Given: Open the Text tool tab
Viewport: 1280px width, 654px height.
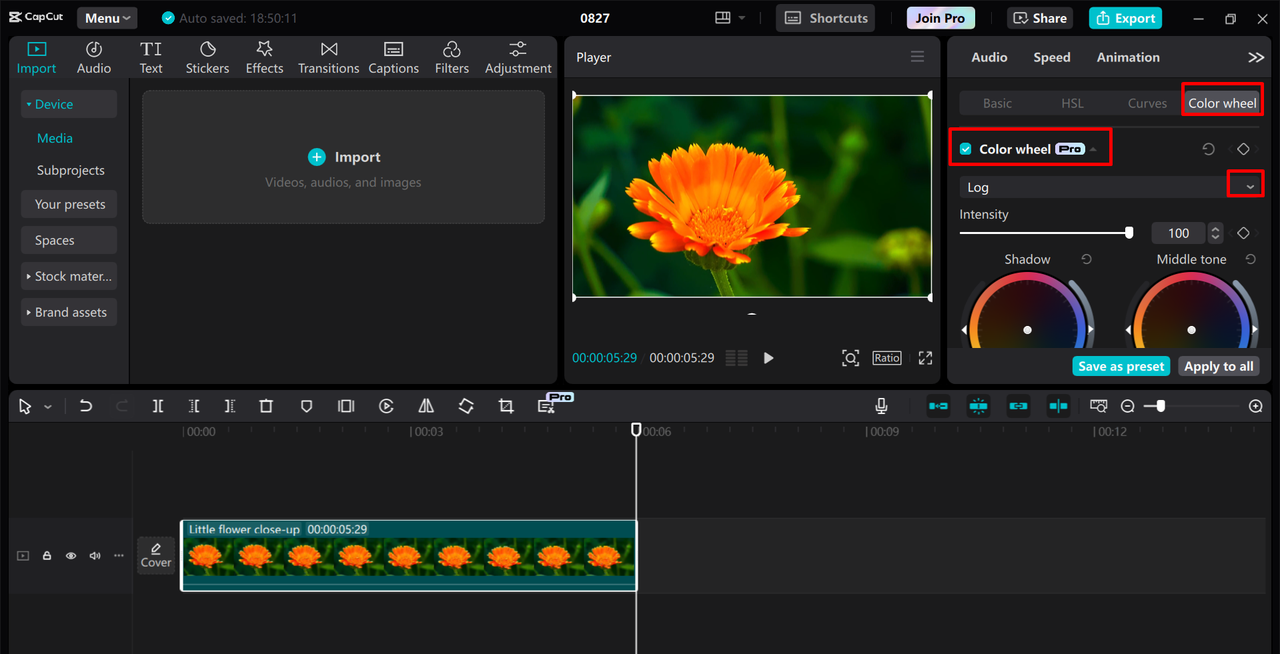Looking at the screenshot, I should tap(151, 58).
